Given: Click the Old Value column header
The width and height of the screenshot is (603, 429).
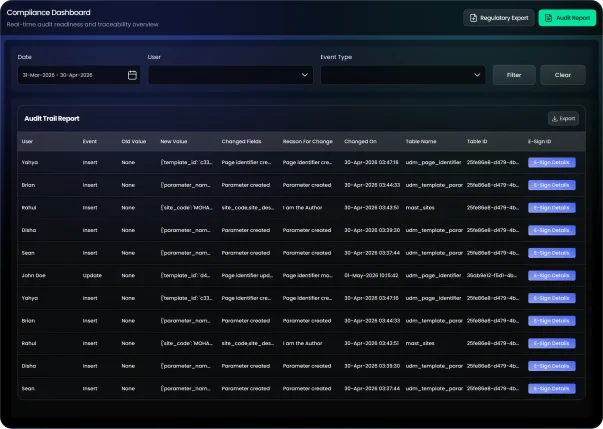Looking at the screenshot, I should [134, 141].
